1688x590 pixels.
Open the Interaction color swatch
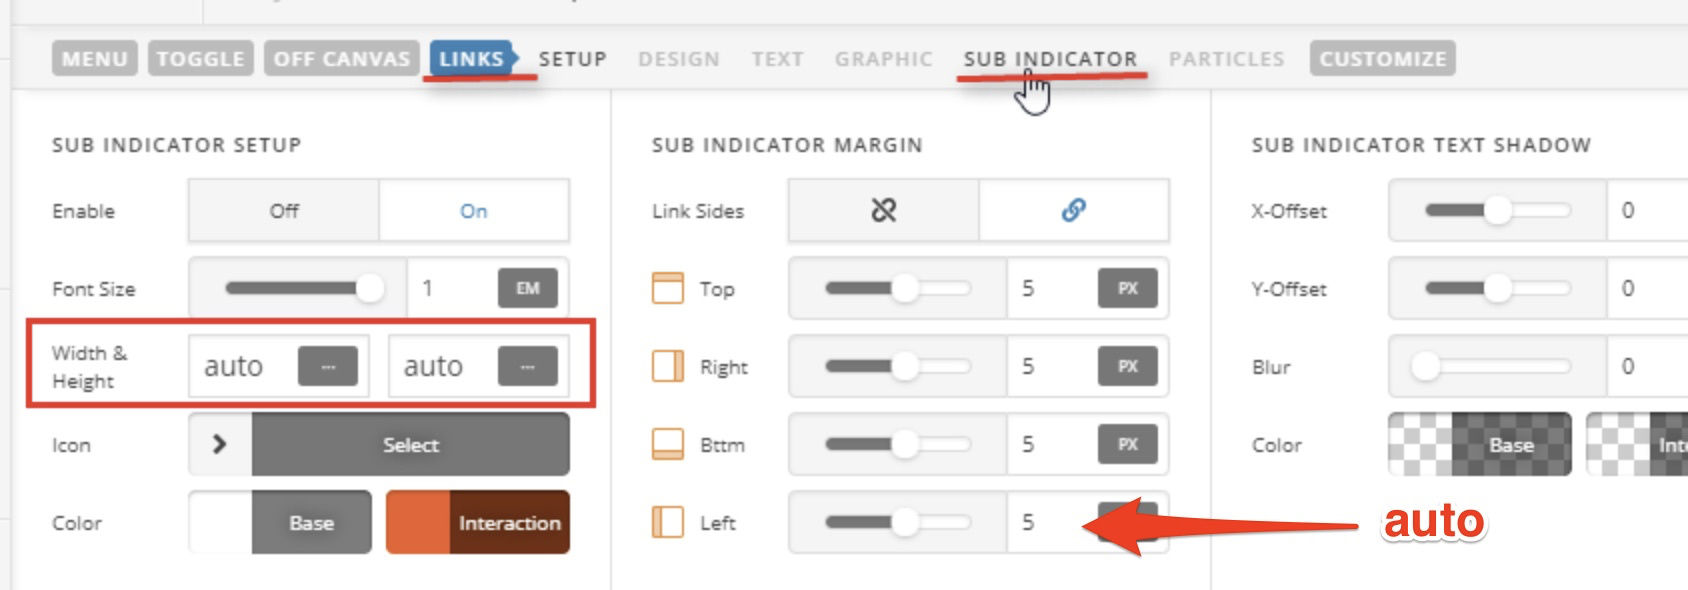point(478,522)
